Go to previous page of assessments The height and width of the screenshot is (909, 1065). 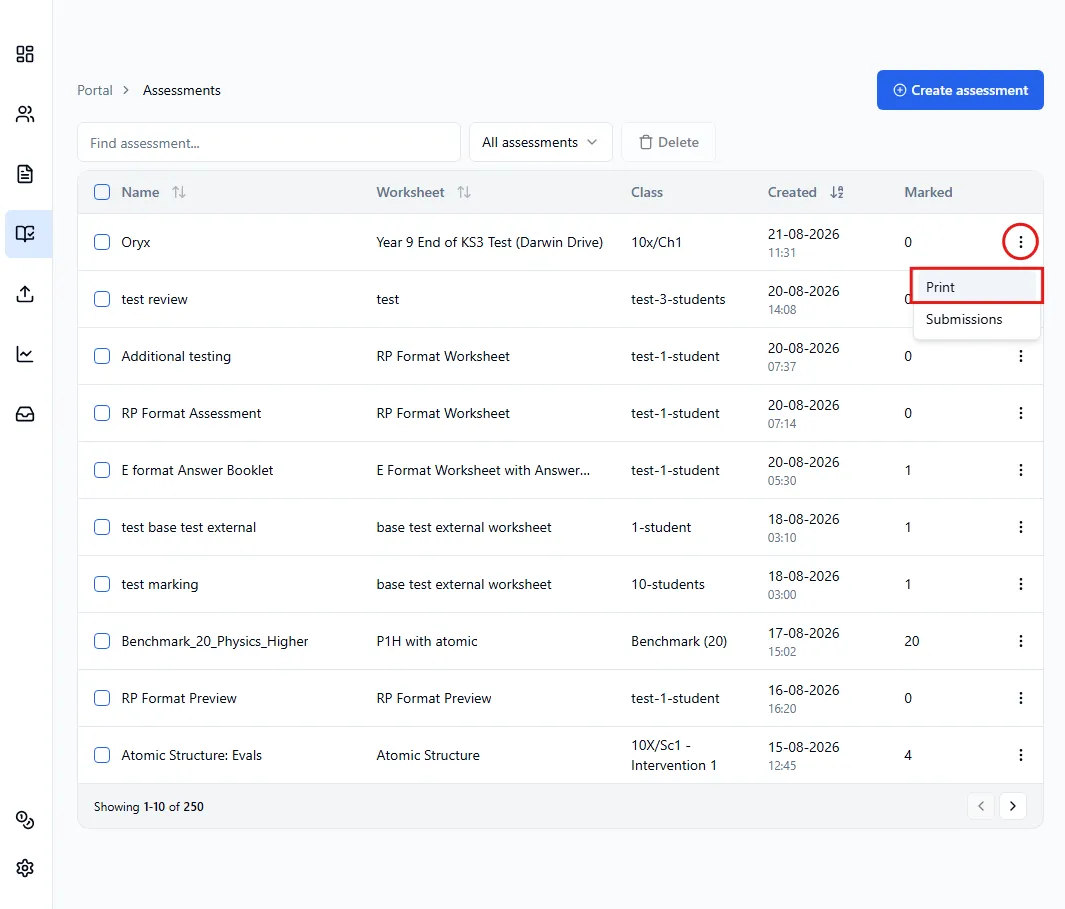[981, 806]
